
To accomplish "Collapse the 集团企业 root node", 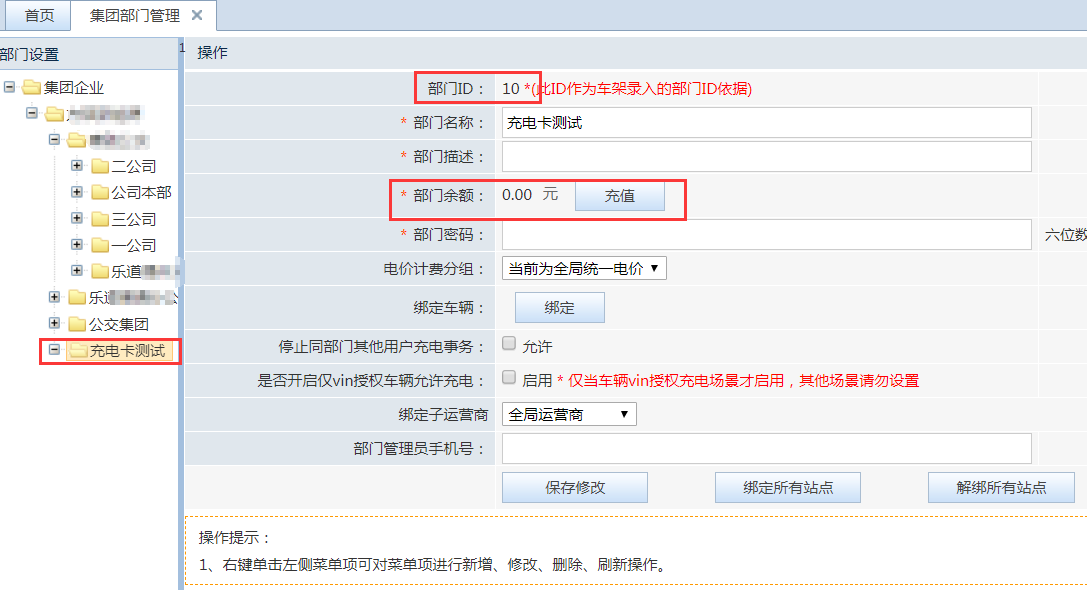I will (x=10, y=87).
